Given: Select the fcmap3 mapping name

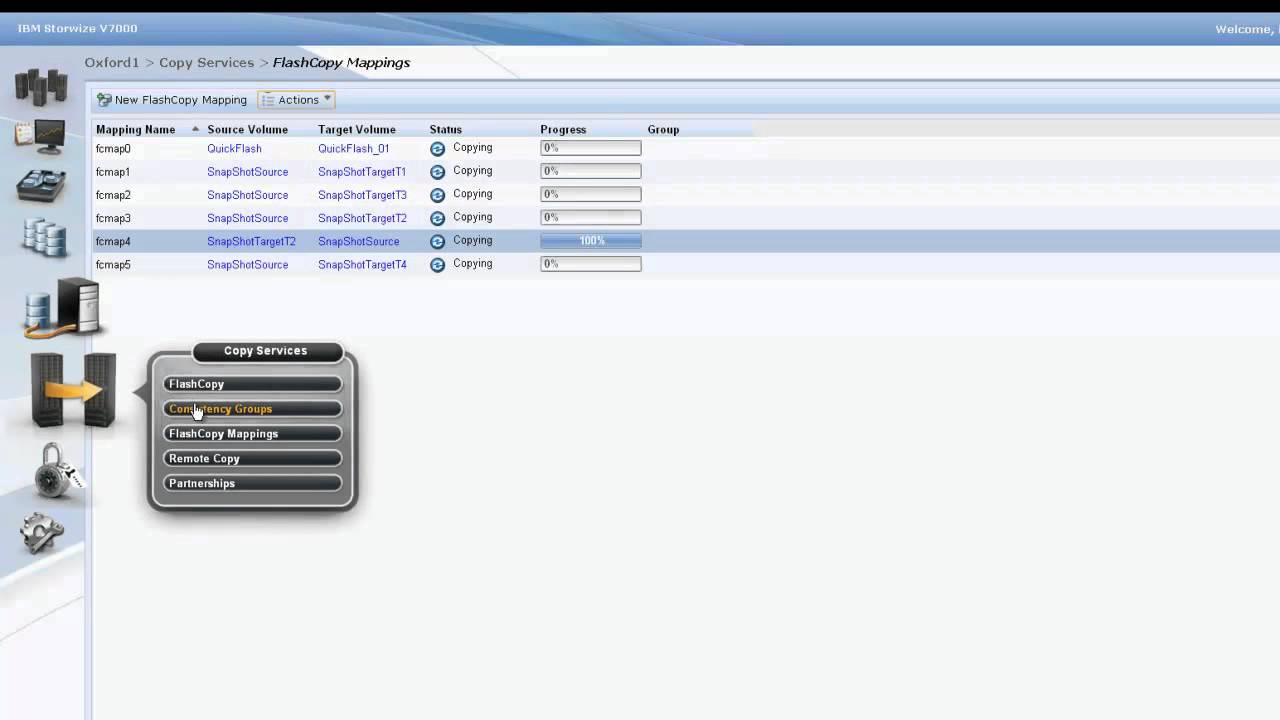Looking at the screenshot, I should (113, 218).
